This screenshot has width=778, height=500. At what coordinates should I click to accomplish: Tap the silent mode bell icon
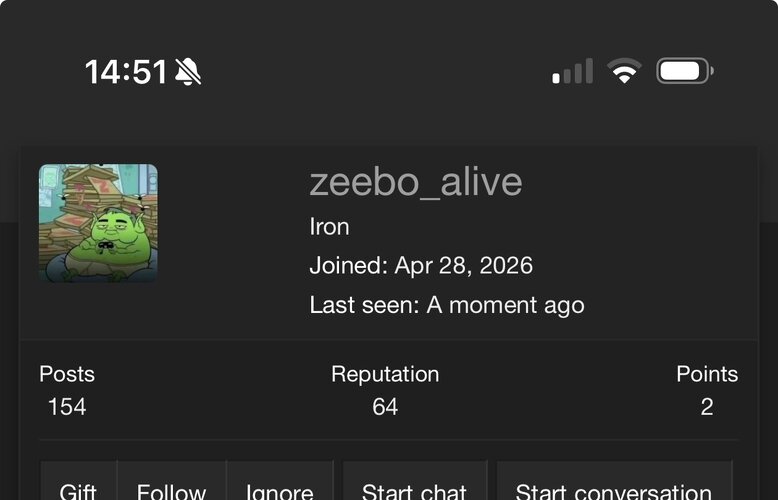(x=188, y=71)
